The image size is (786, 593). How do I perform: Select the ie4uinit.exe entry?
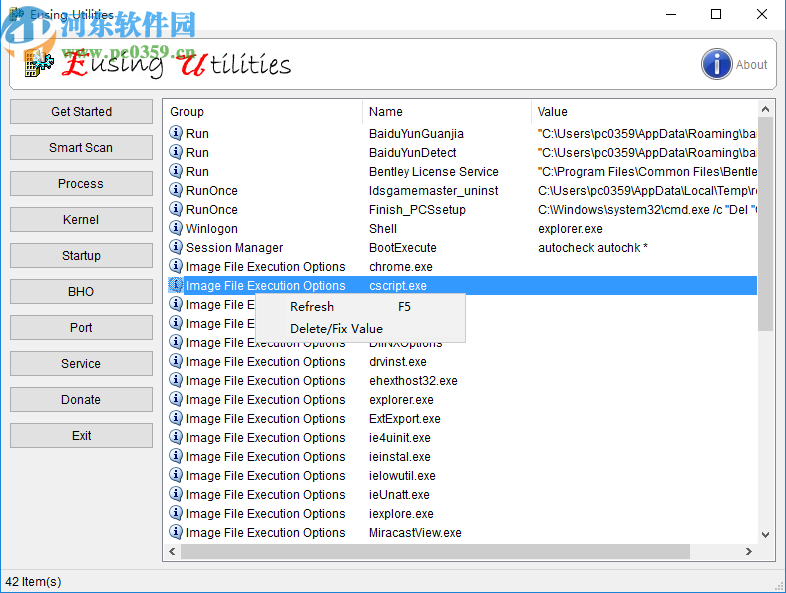click(x=400, y=438)
